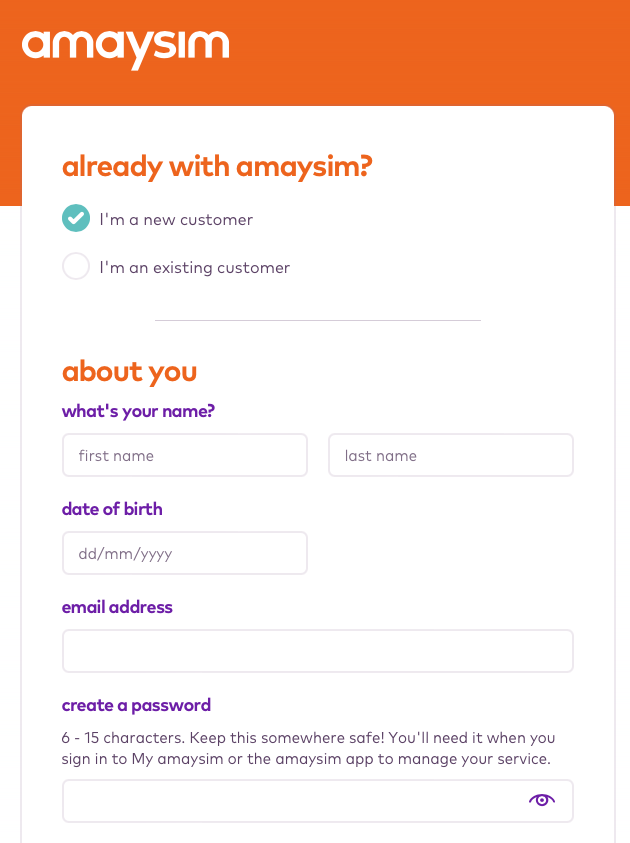Click the "email address" label
Image resolution: width=630 pixels, height=843 pixels.
(x=117, y=607)
